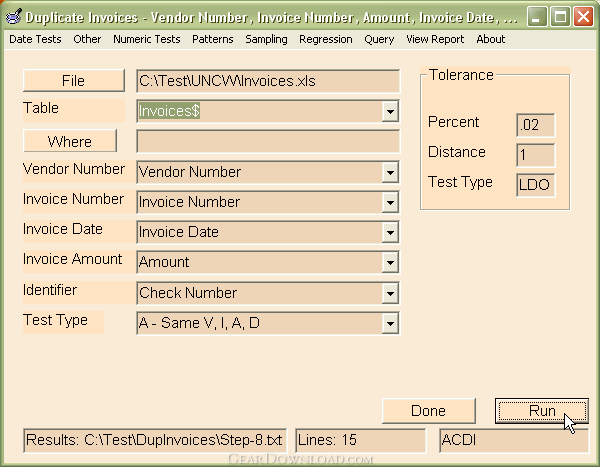This screenshot has height=467, width=600.
Task: Open the Query menu
Action: tap(379, 39)
